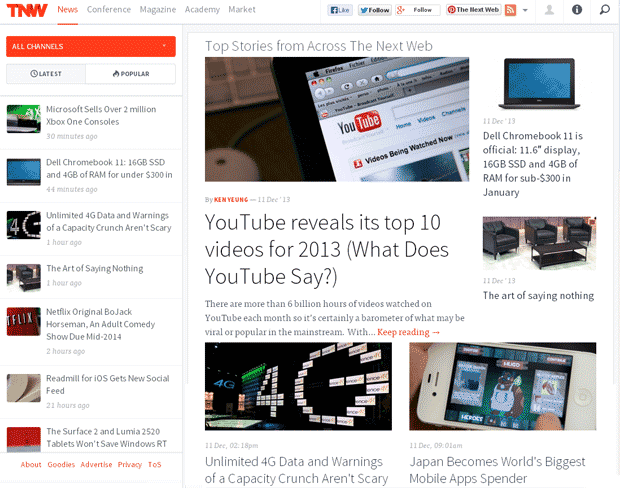Click the Privacy footer link
Image resolution: width=620 pixels, height=488 pixels.
130,465
